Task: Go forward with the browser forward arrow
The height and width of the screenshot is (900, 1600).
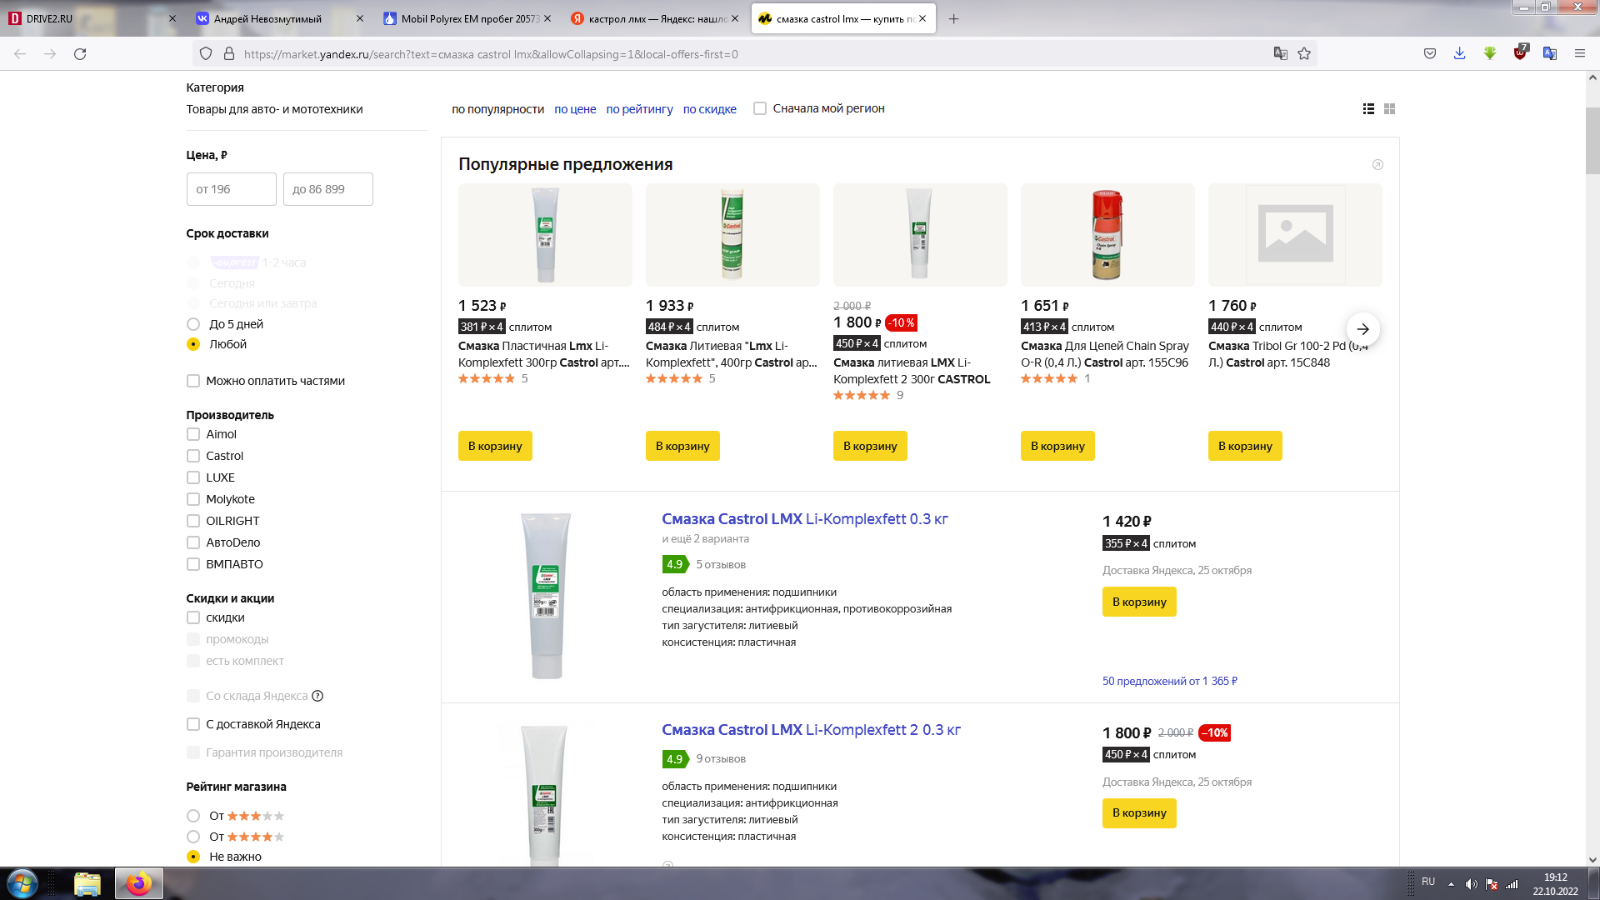Action: coord(50,54)
